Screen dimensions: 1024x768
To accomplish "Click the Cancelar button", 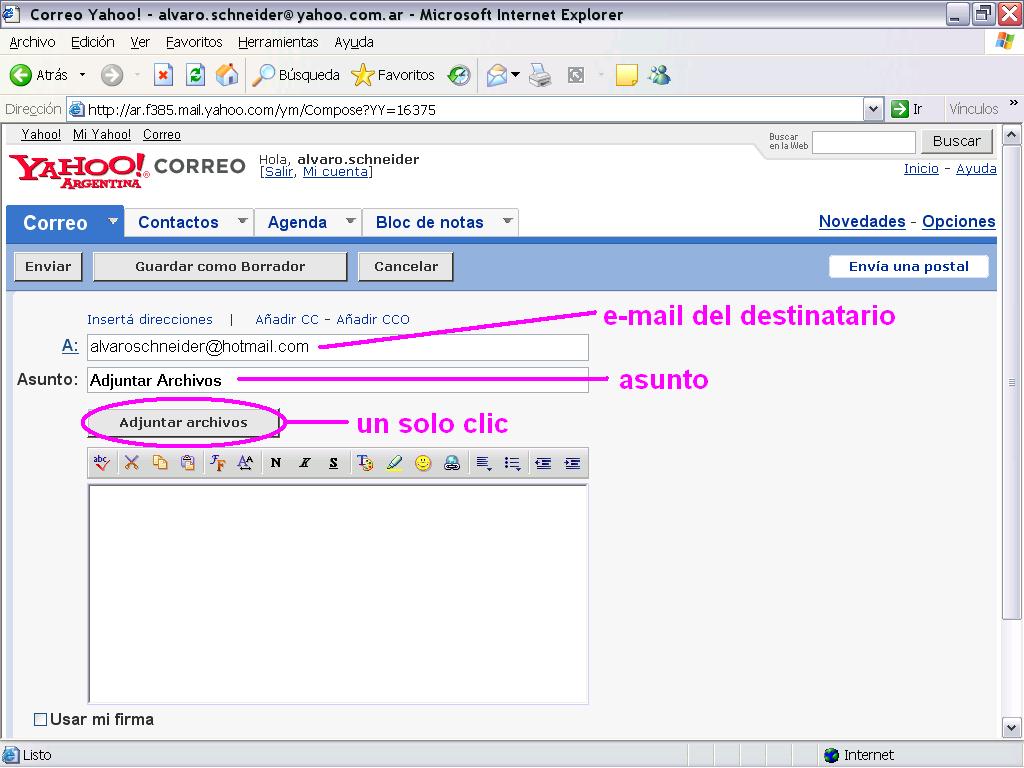I will click(x=406, y=266).
